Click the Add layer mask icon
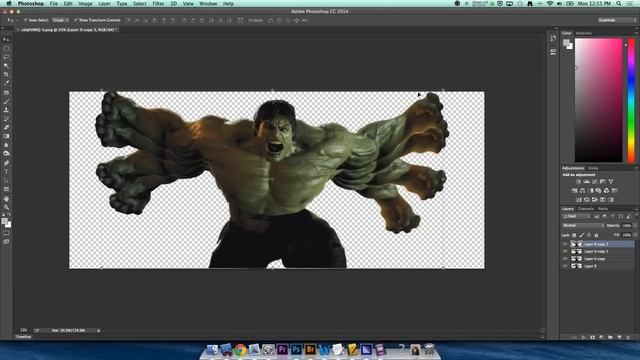640x360 pixels. point(592,337)
